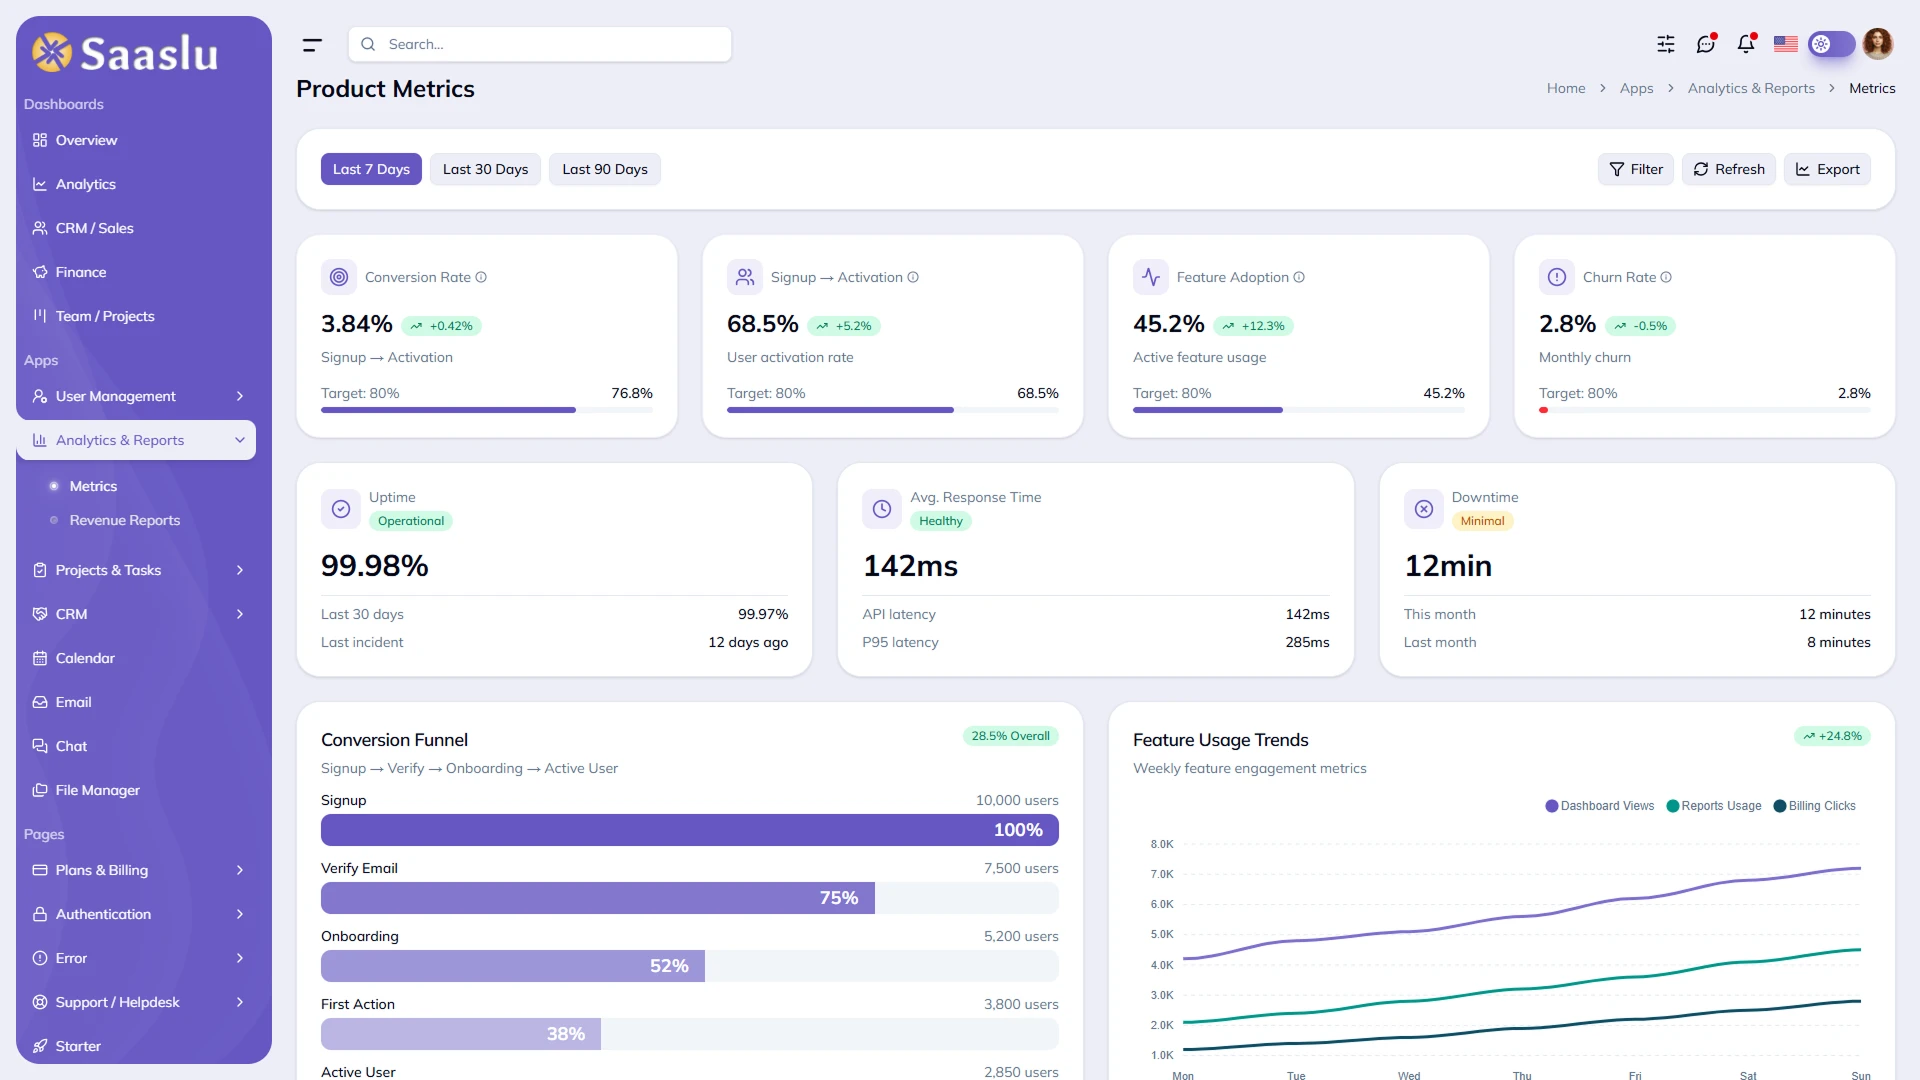The width and height of the screenshot is (1920, 1080).
Task: Toggle the dark/light theme switch
Action: point(1831,44)
